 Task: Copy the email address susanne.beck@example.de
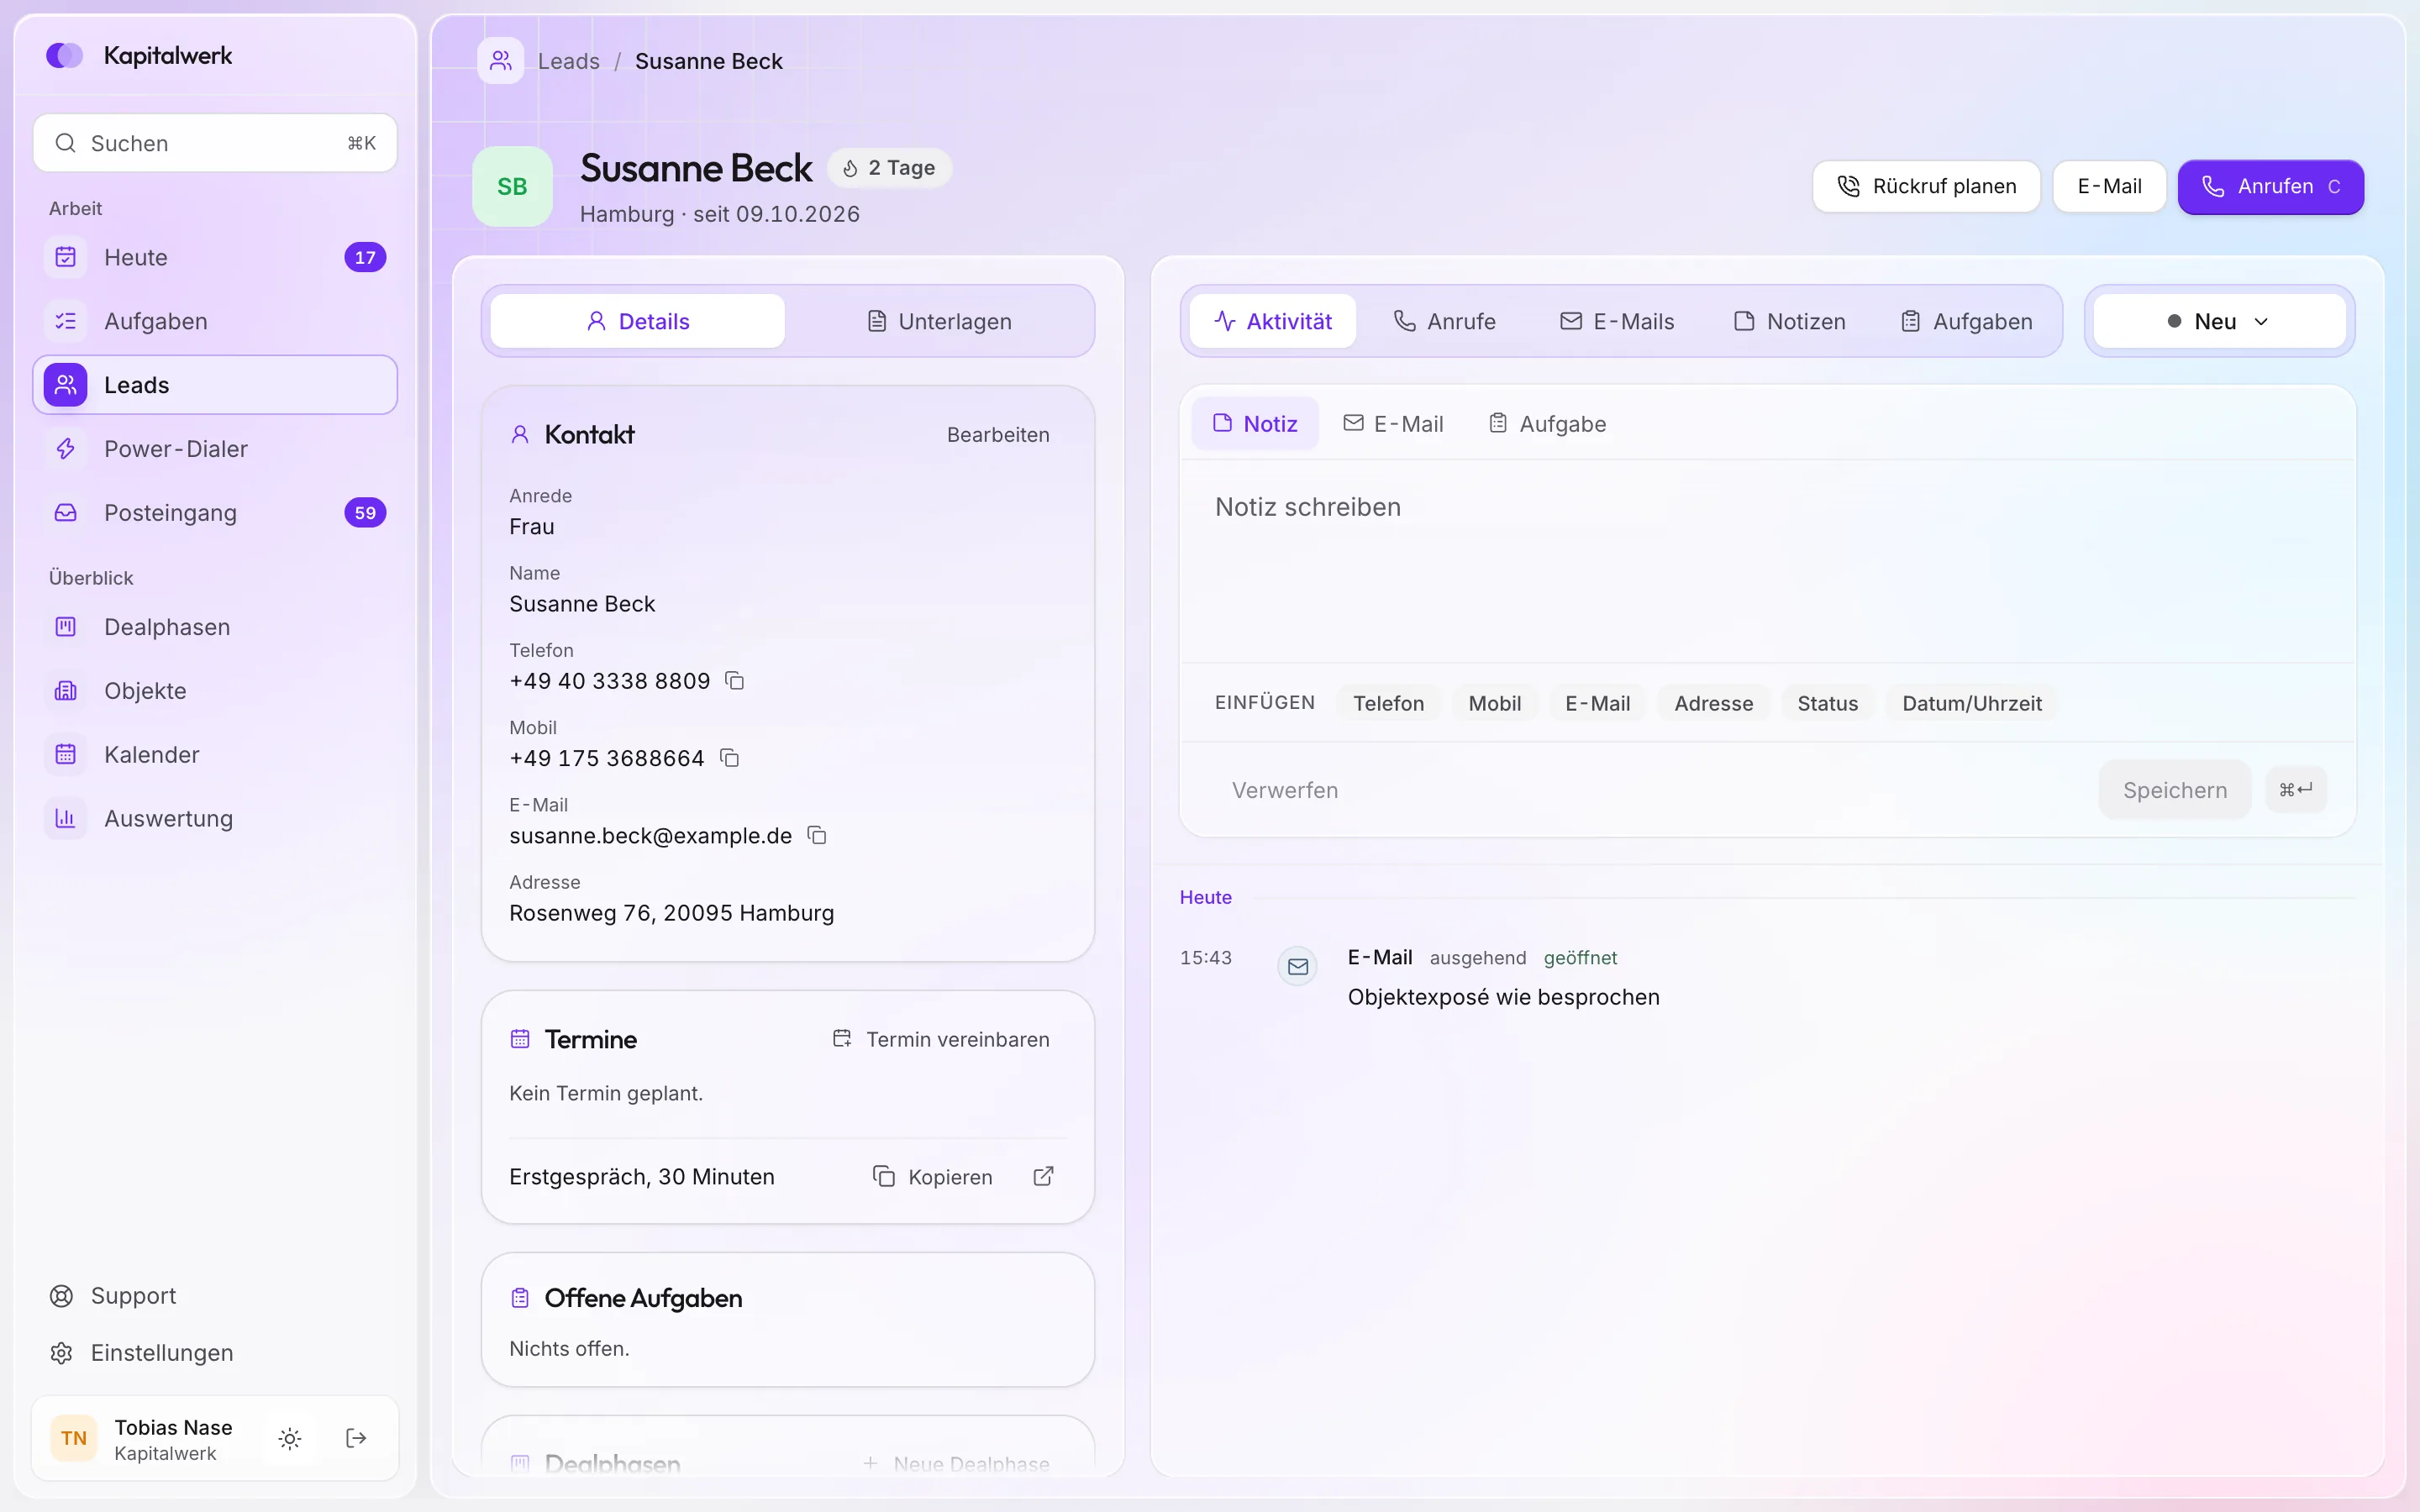[817, 835]
